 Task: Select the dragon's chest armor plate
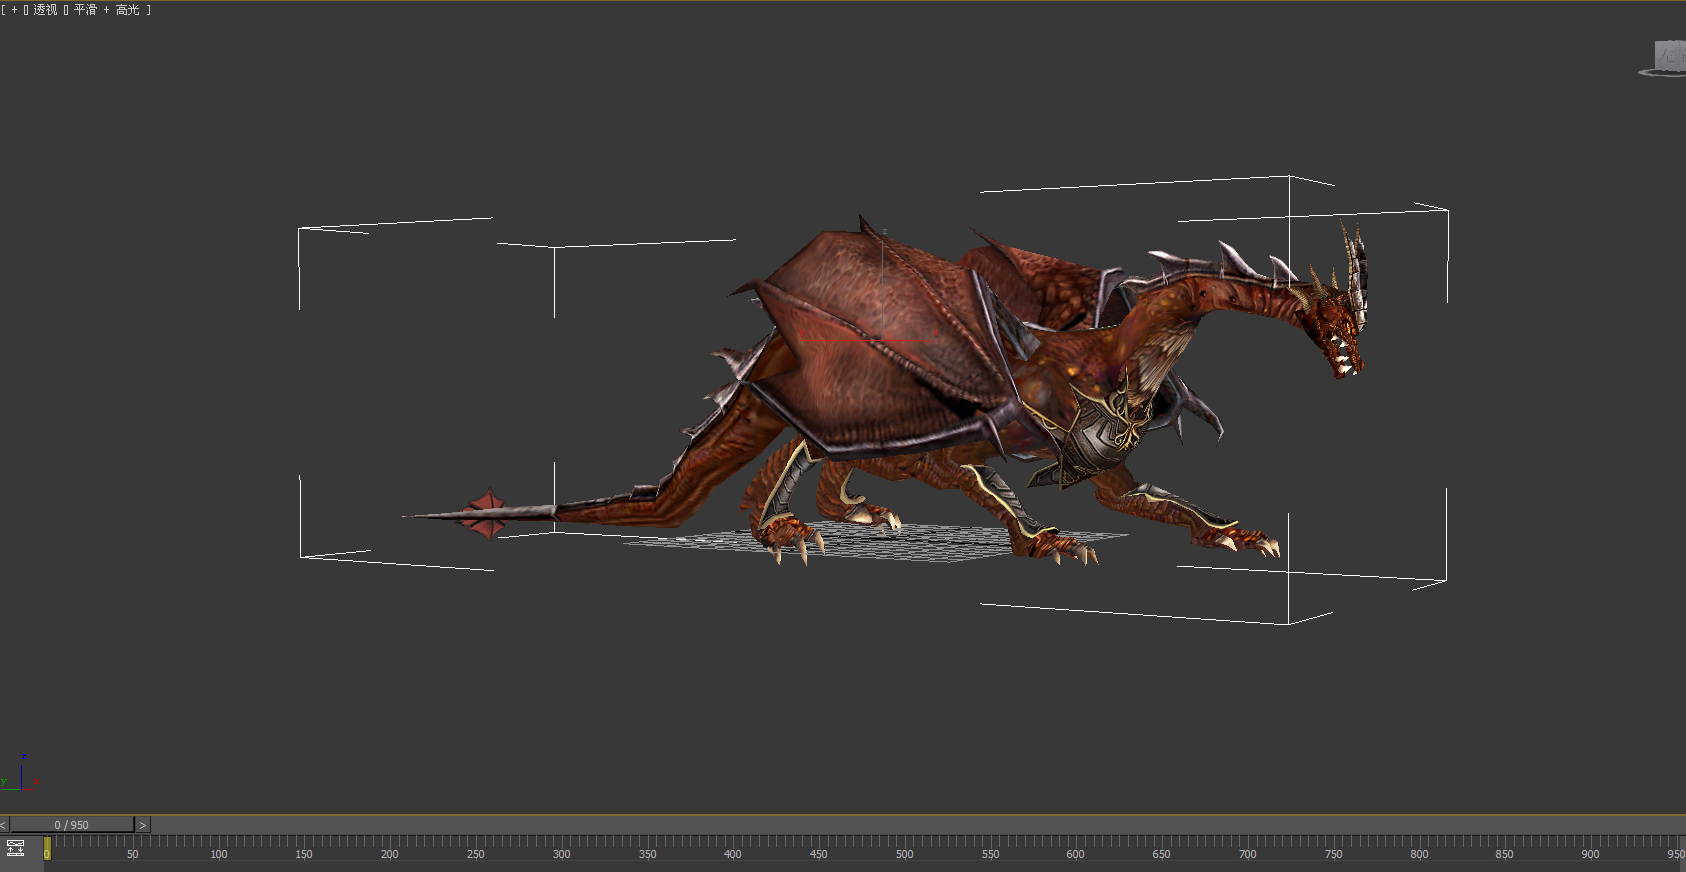pos(1100,435)
